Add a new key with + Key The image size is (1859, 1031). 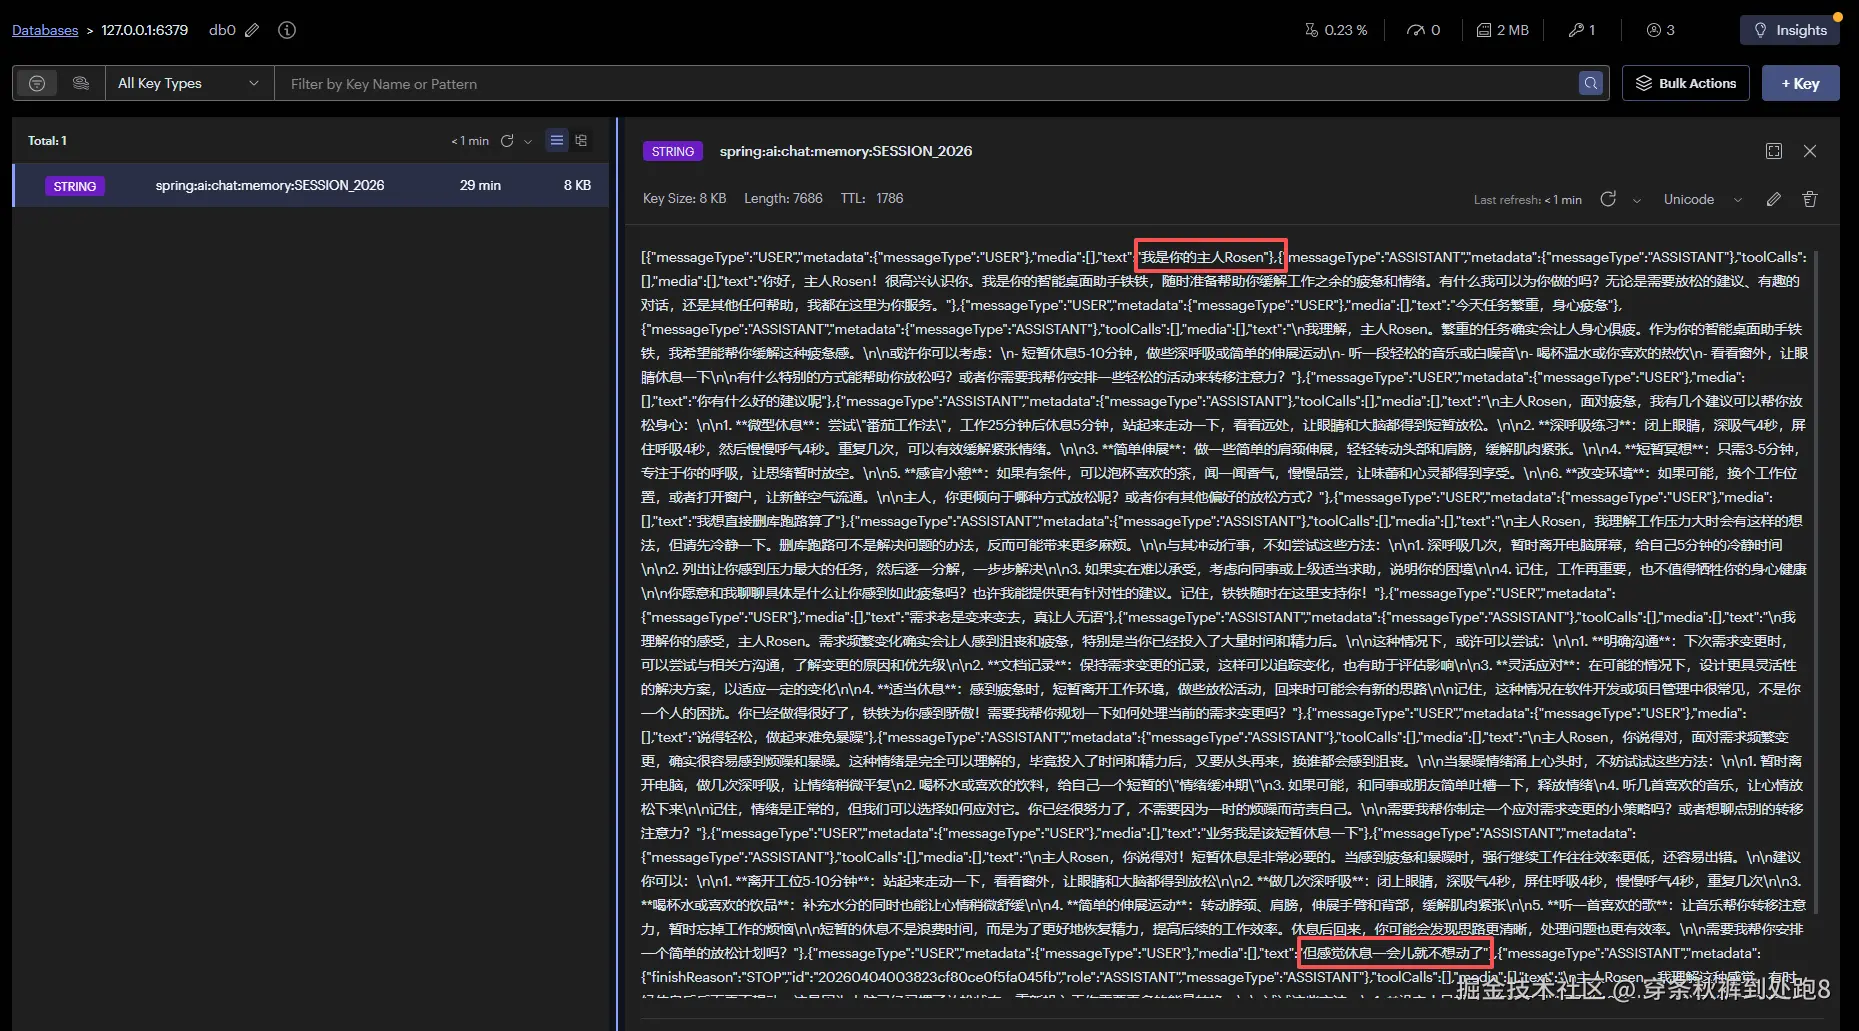1800,83
